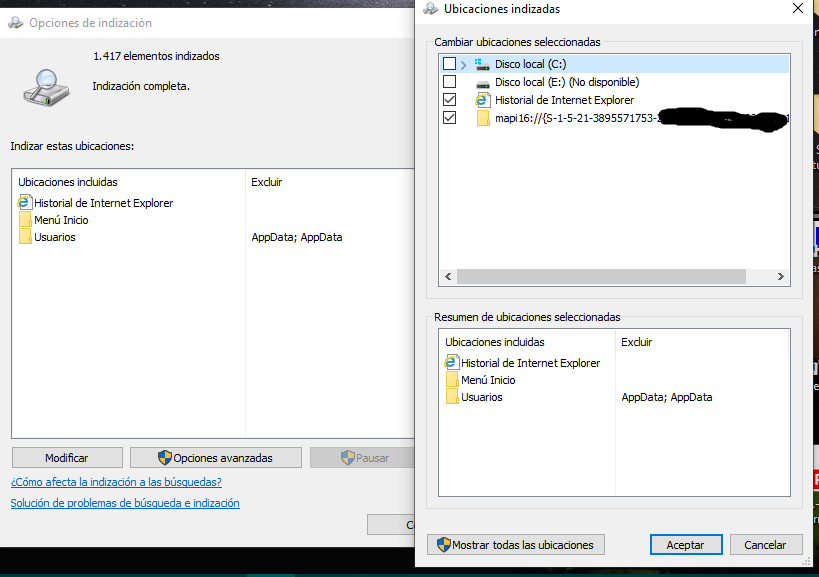Click AppData; AppData in Opciones window list

point(297,238)
